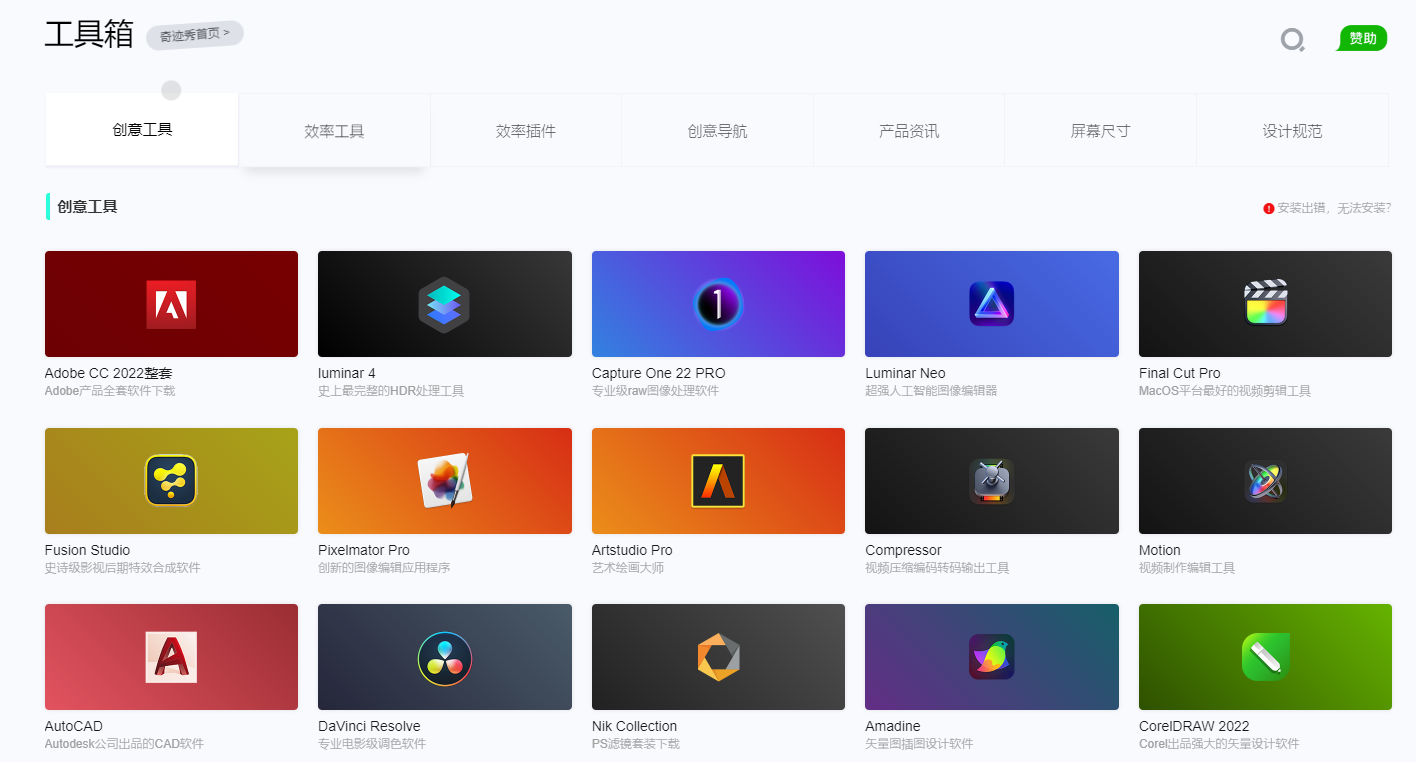Click description 矢量图插图设计软件
This screenshot has height=762, width=1416.
[919, 744]
